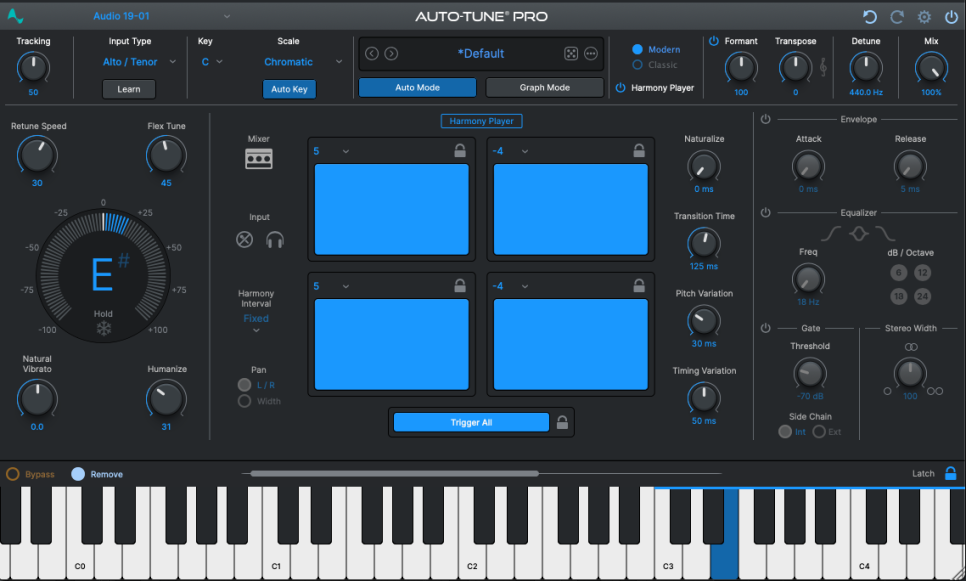The image size is (966, 581).
Task: Click the undo arrow icon
Action: (869, 17)
